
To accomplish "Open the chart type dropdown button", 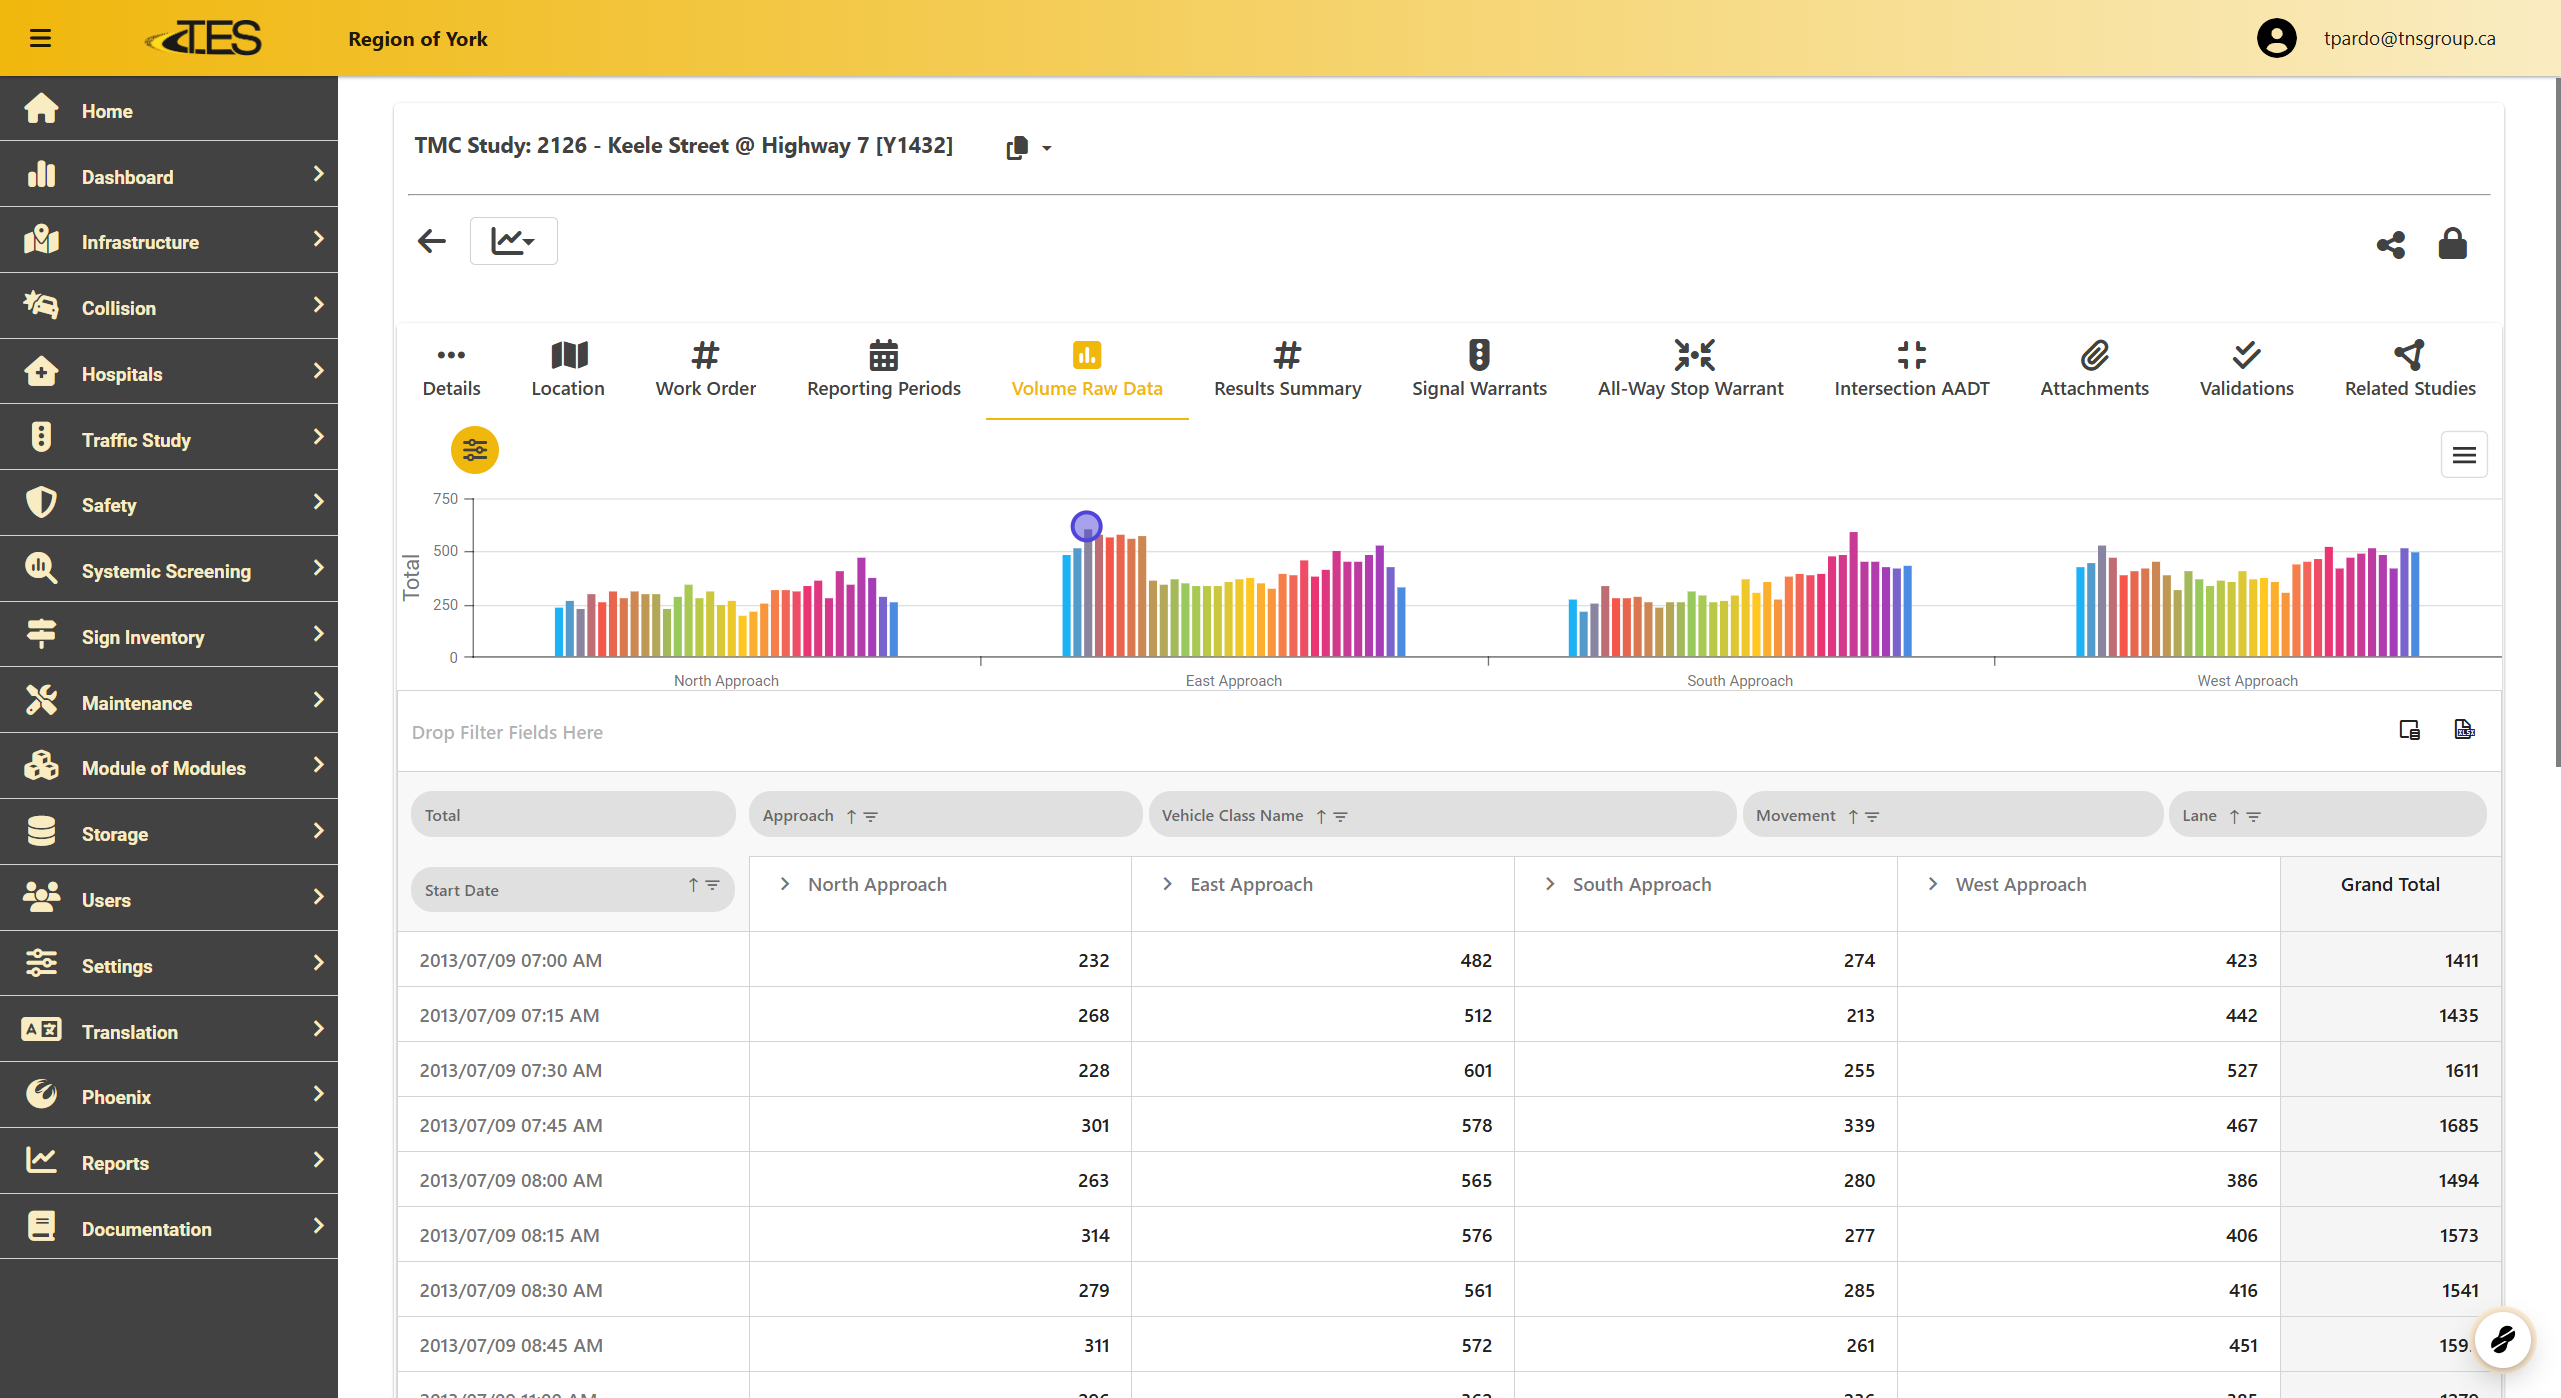I will click(513, 241).
